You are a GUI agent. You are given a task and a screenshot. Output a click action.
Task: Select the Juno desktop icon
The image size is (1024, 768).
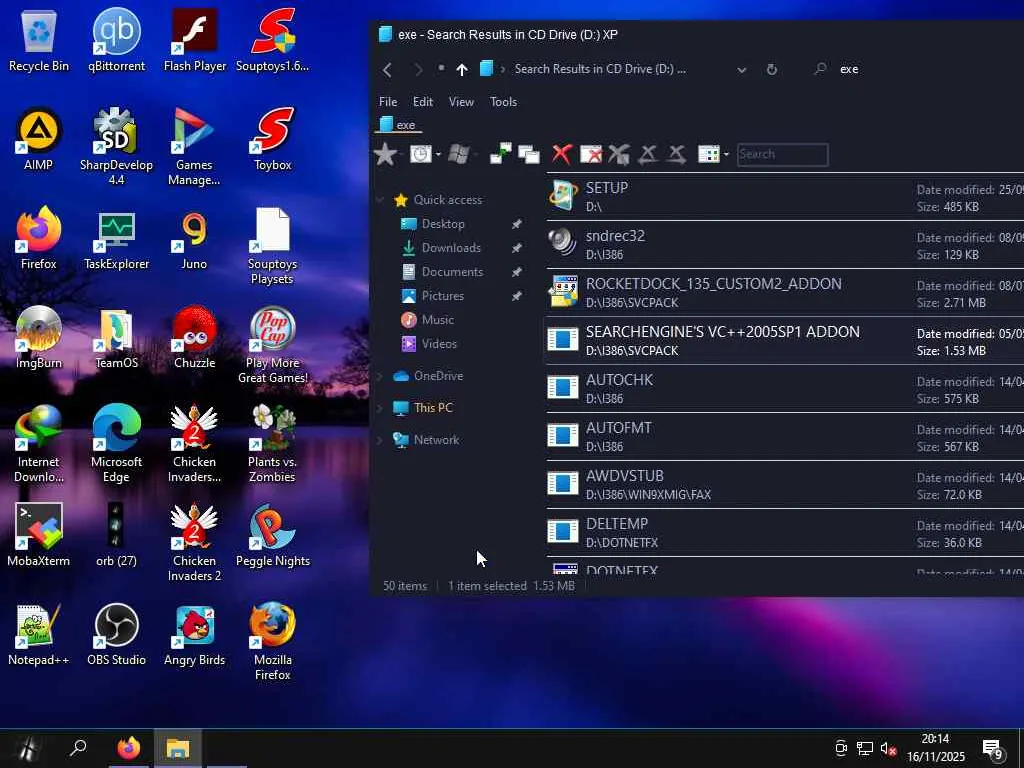195,238
